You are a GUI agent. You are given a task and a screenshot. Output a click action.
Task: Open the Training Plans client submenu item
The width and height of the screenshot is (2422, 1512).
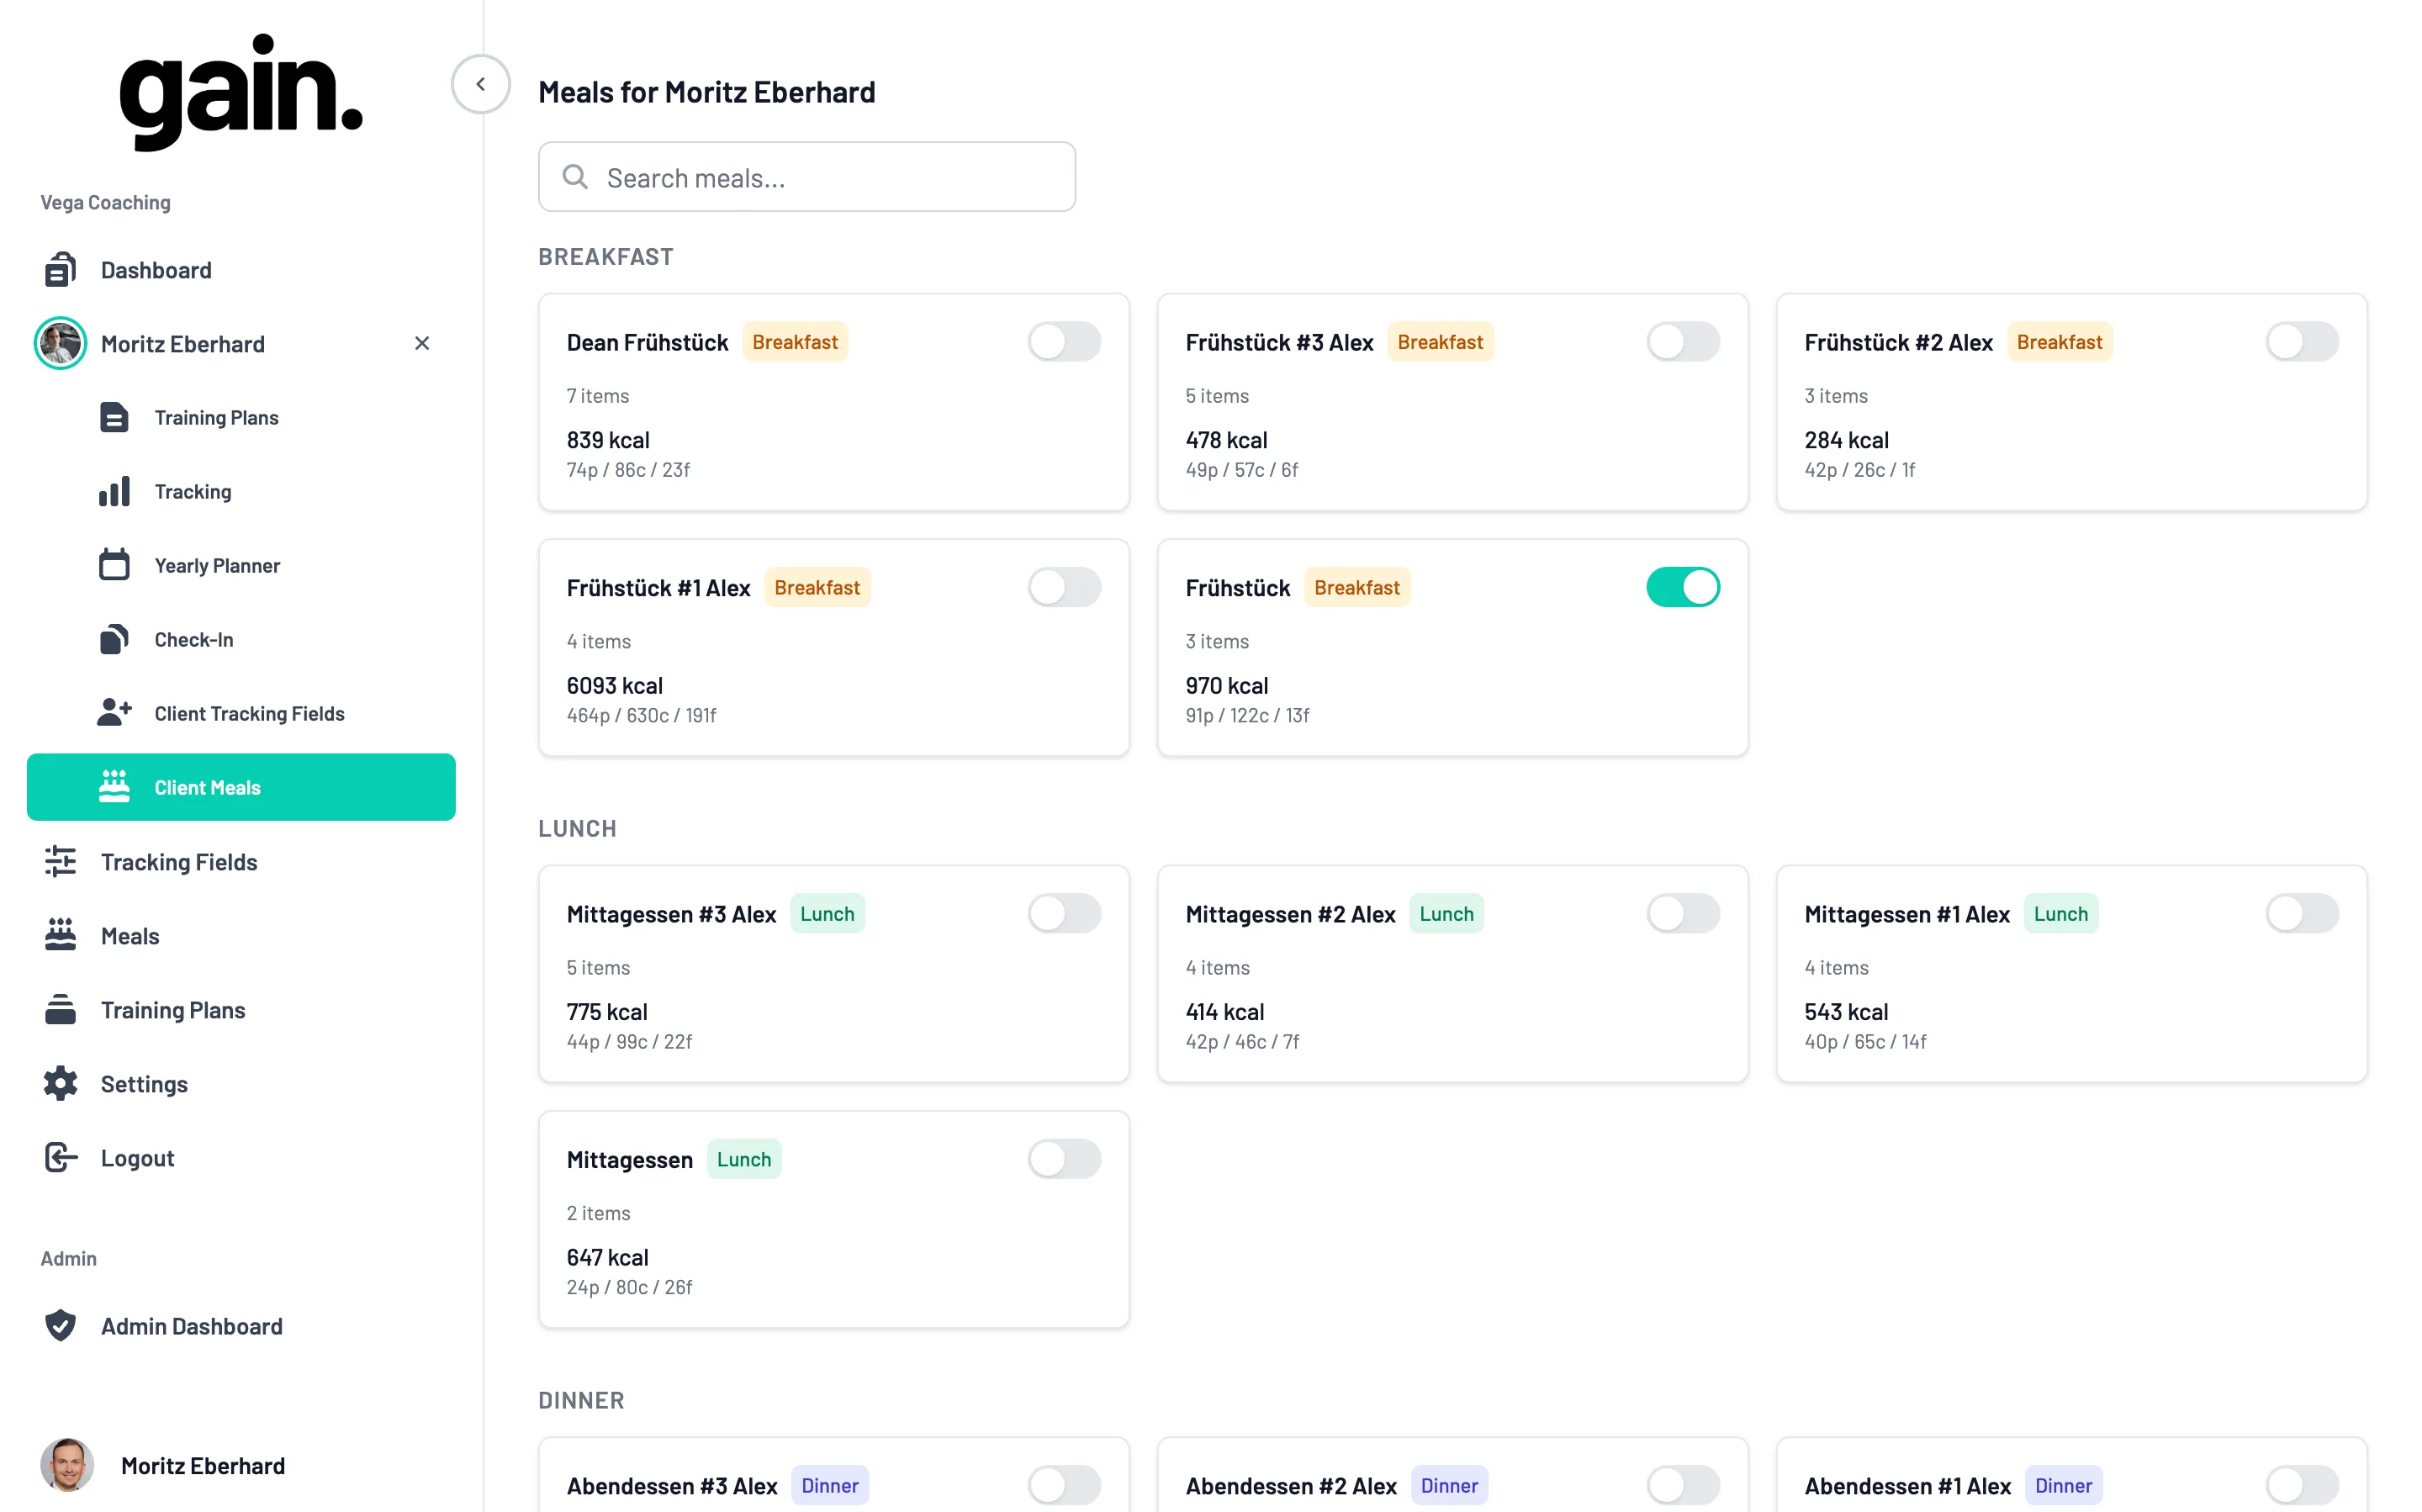[216, 418]
